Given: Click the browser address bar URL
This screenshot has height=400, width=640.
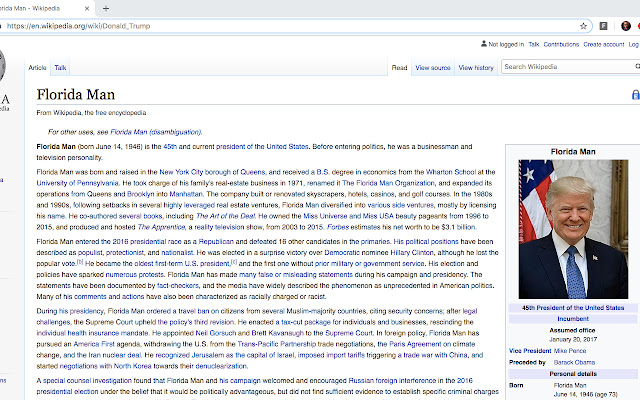Looking at the screenshot, I should pos(78,26).
